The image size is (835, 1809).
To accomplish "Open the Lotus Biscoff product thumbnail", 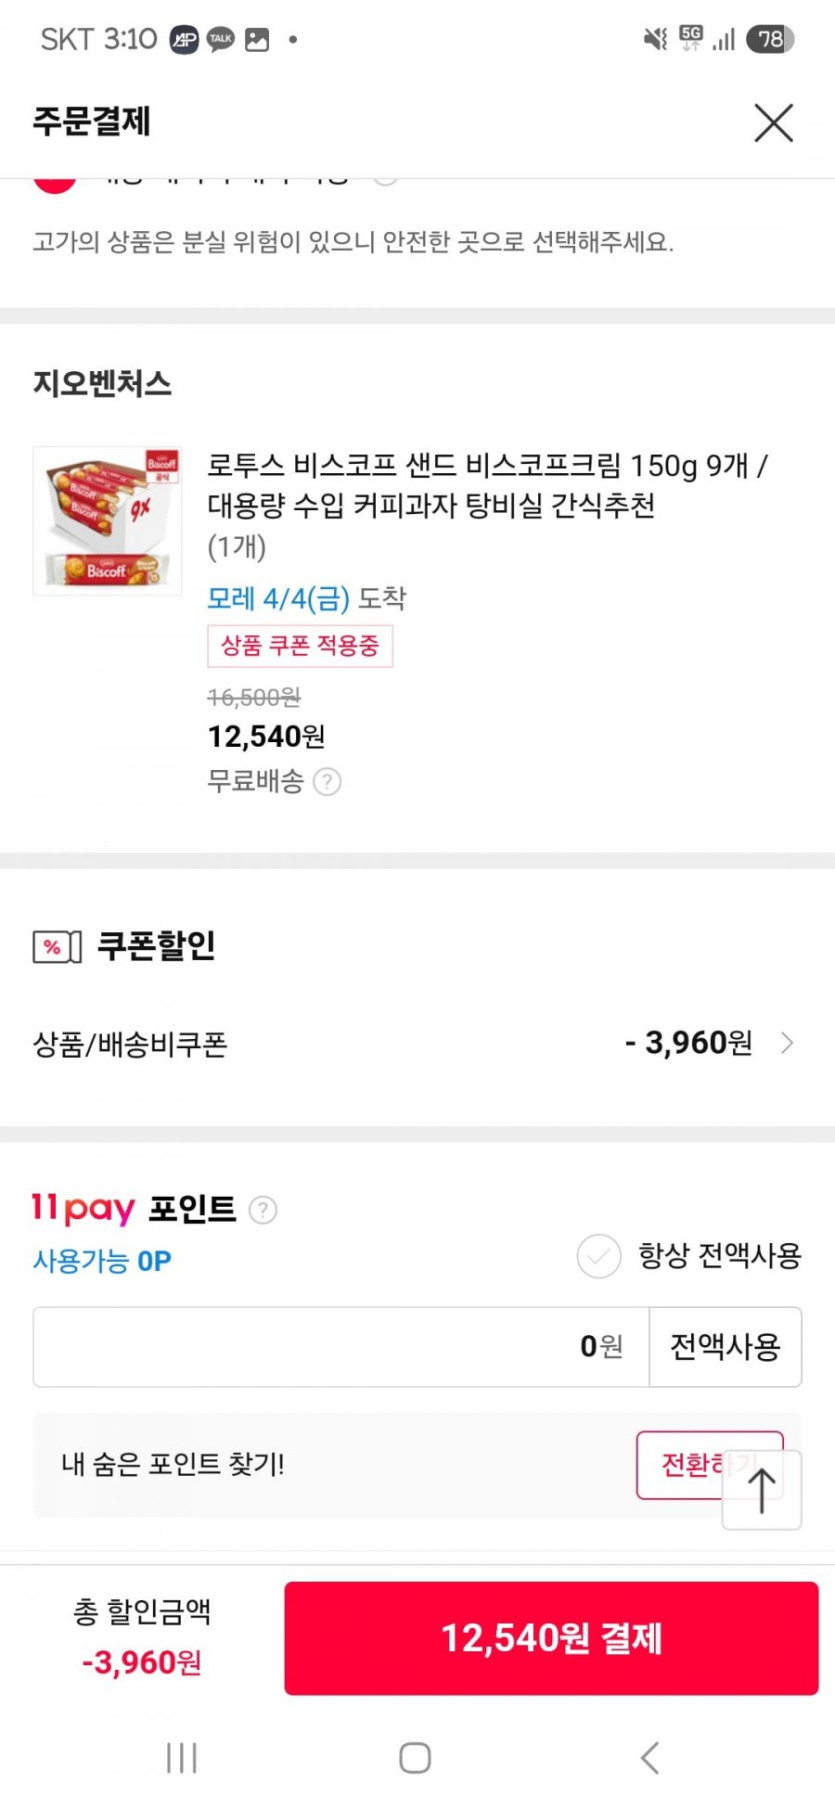I will click(x=108, y=520).
